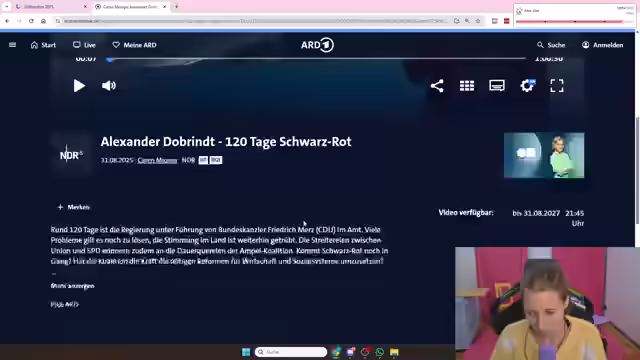Click the video progress bar
This screenshot has width=640, height=360.
[317, 59]
